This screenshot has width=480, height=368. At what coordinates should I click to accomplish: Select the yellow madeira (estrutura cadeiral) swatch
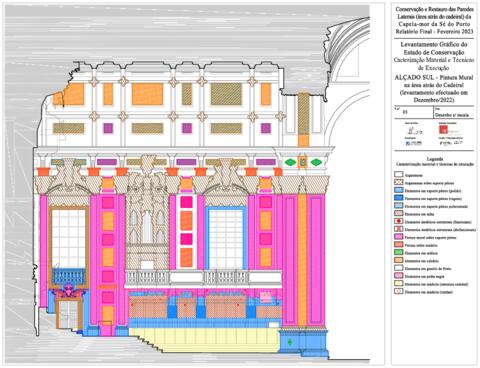[399, 284]
